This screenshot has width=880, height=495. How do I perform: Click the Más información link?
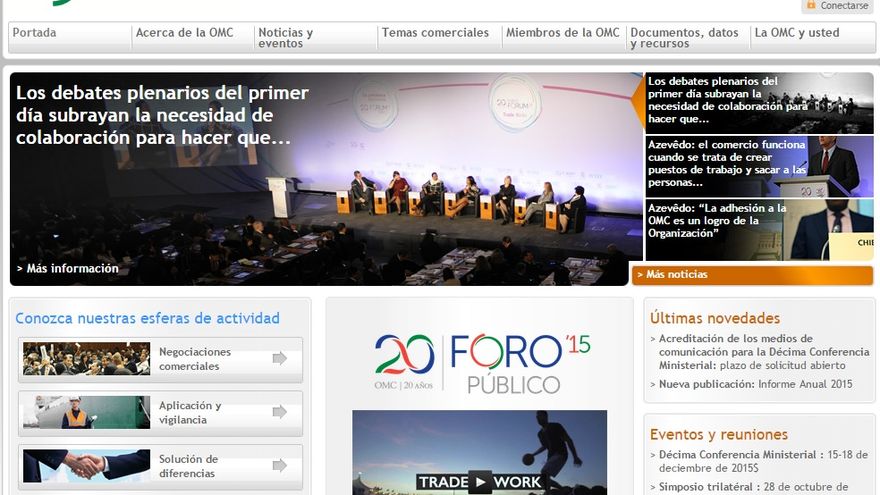tap(68, 268)
